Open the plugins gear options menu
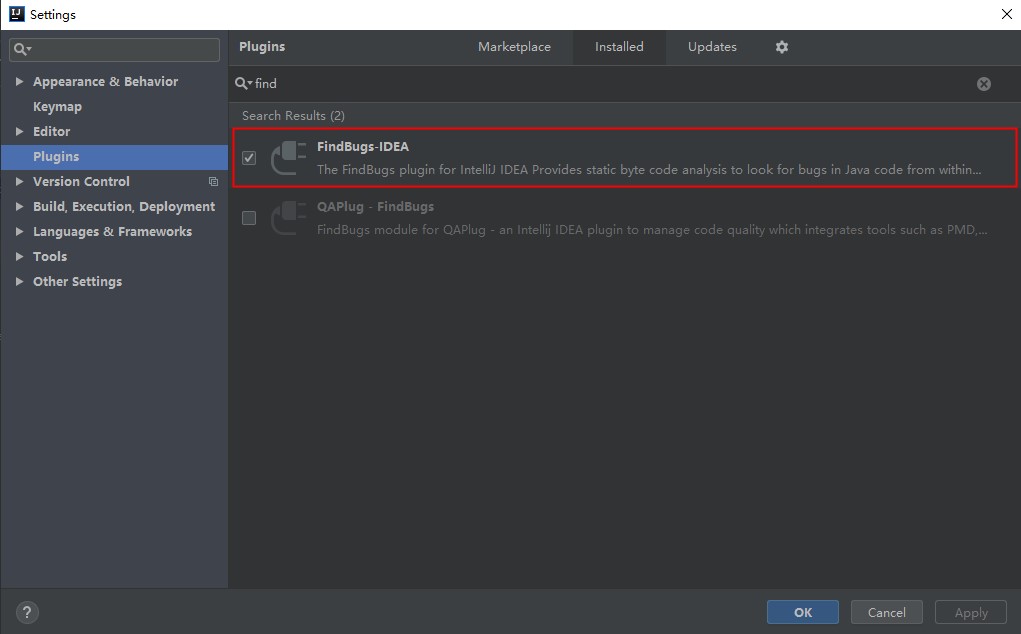This screenshot has height=634, width=1021. tap(781, 47)
